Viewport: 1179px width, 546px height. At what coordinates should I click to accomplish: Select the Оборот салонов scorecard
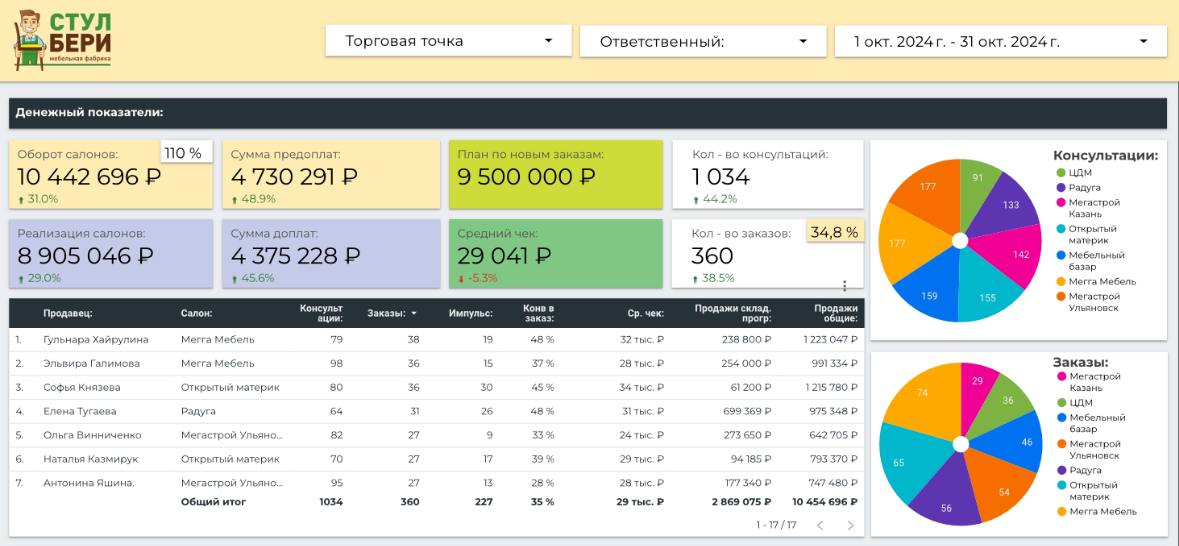coord(111,174)
